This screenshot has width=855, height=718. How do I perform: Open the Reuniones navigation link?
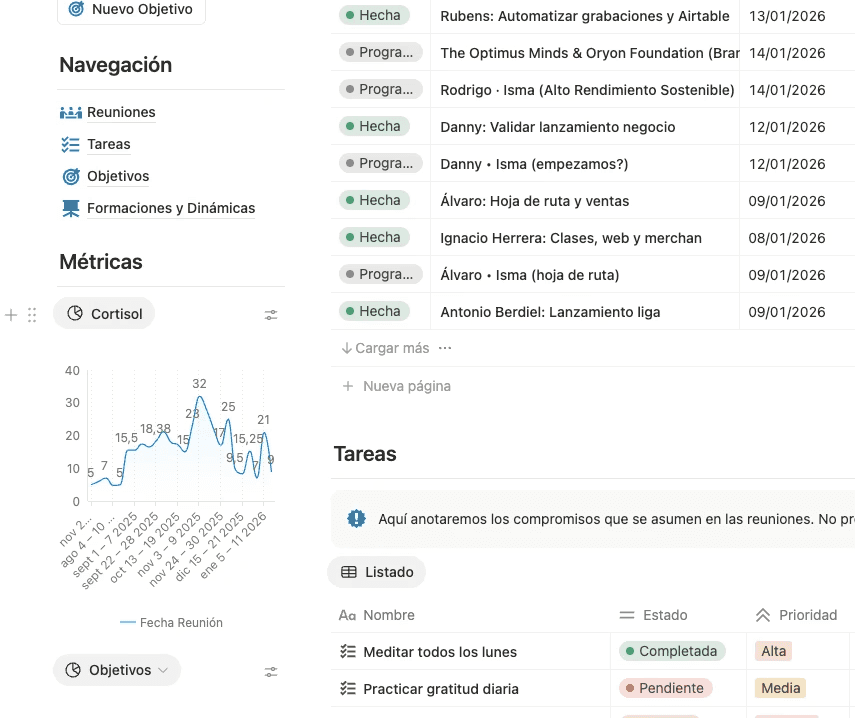pyautogui.click(x=121, y=112)
